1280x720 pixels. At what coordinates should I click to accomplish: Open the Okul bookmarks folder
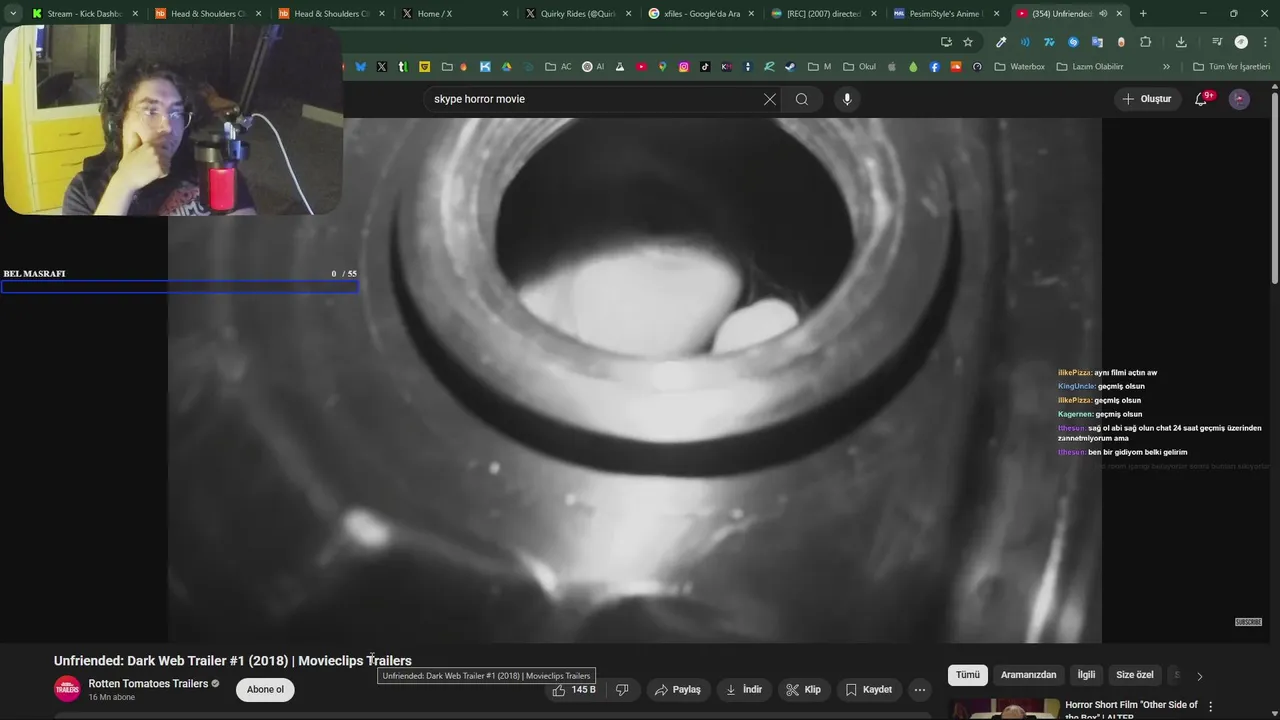tap(859, 67)
